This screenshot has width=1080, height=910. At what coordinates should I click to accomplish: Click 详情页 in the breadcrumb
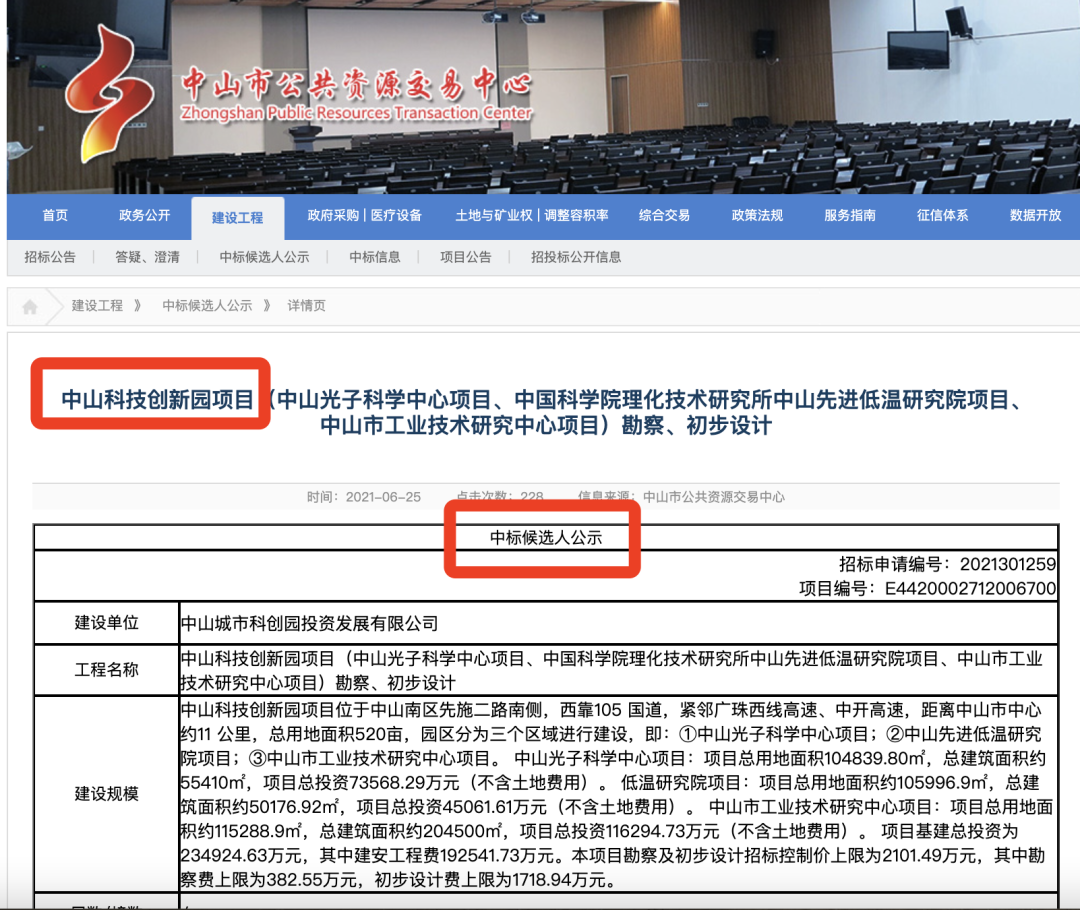(x=307, y=306)
